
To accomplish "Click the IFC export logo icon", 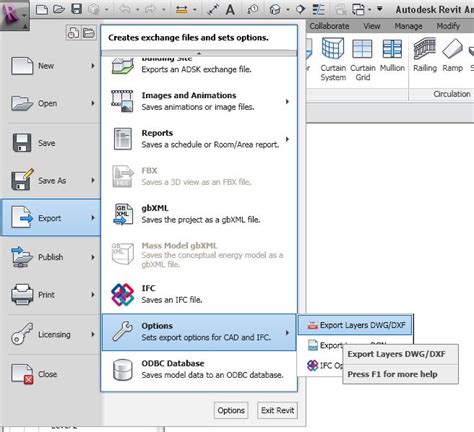I will click(x=123, y=294).
